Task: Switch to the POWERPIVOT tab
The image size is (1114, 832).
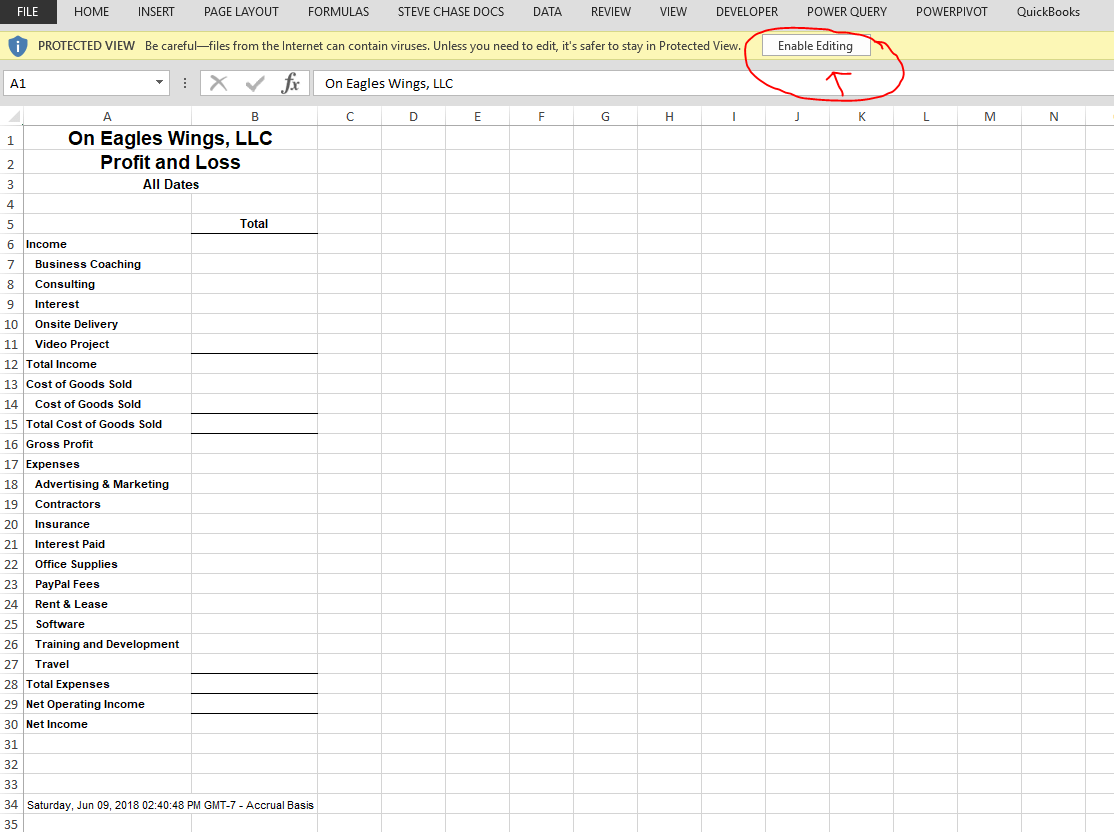Action: [x=952, y=12]
